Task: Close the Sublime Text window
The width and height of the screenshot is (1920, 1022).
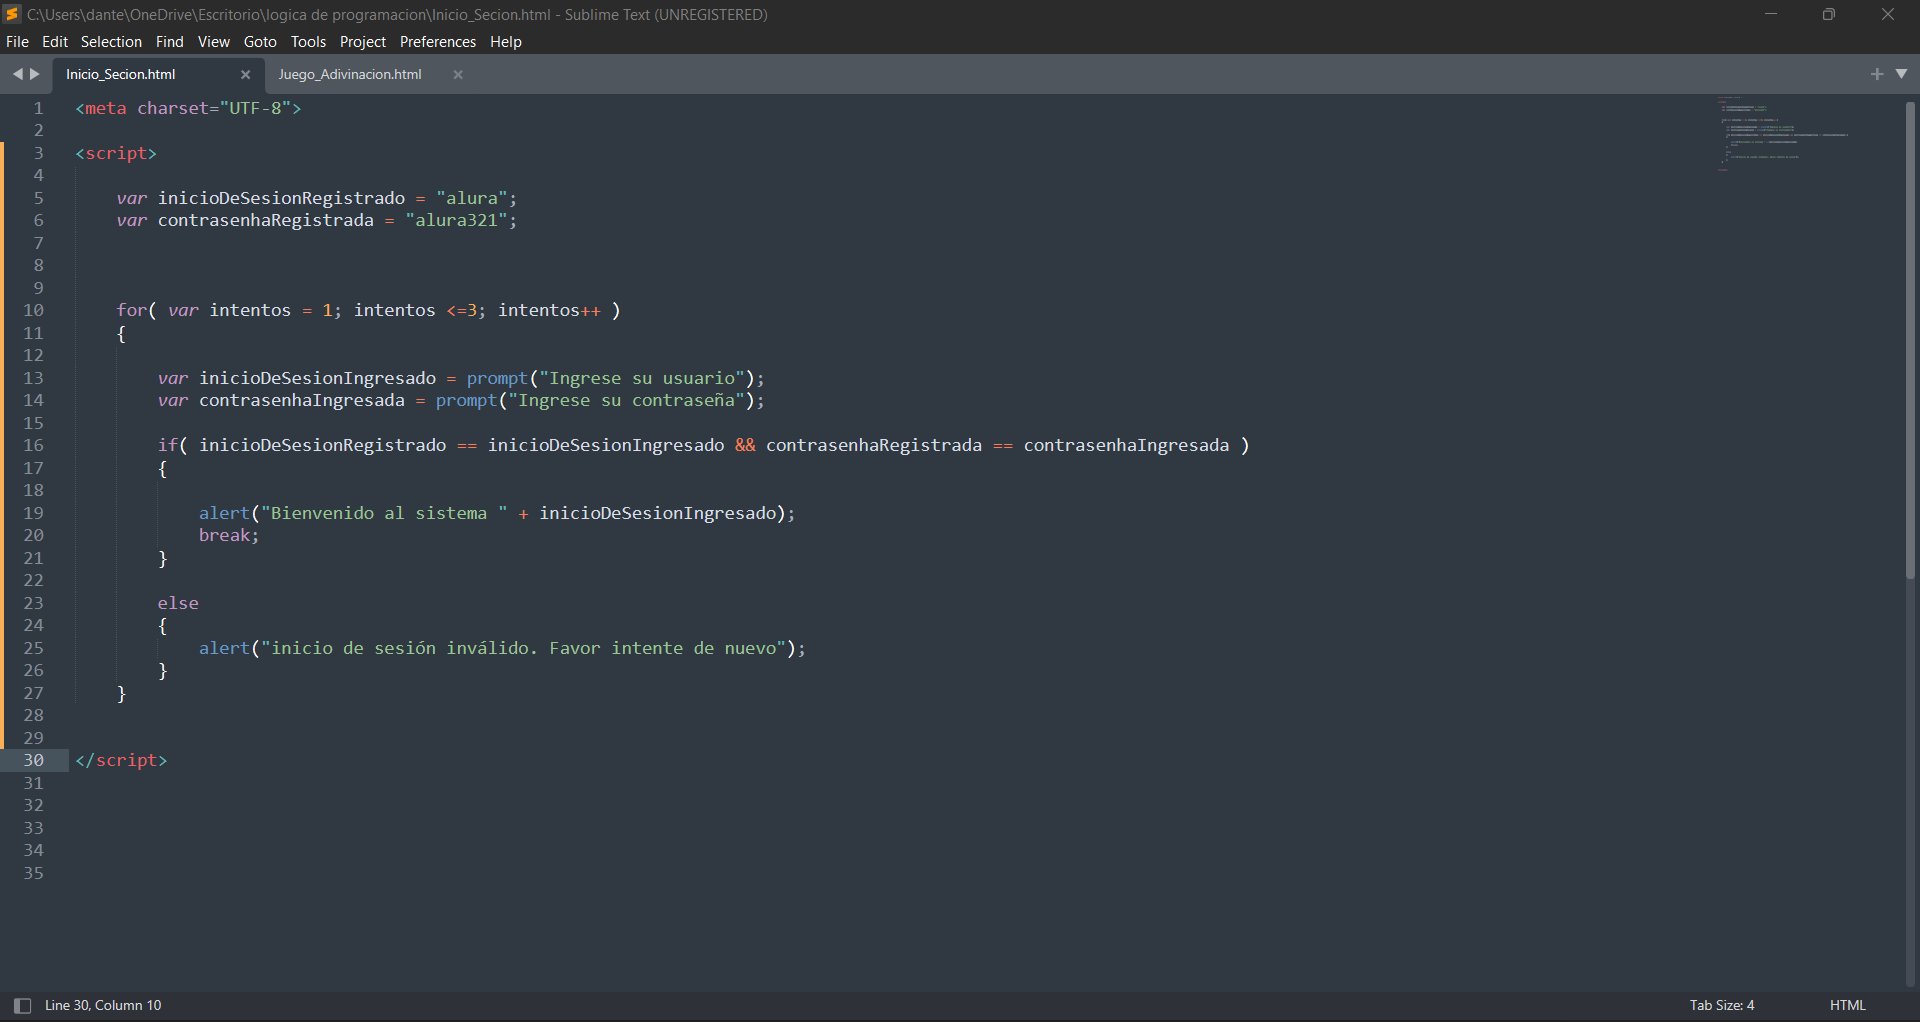Action: click(1888, 14)
